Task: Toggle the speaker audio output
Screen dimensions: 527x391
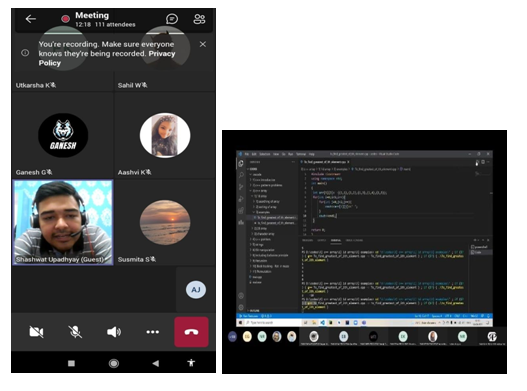Action: pos(114,332)
